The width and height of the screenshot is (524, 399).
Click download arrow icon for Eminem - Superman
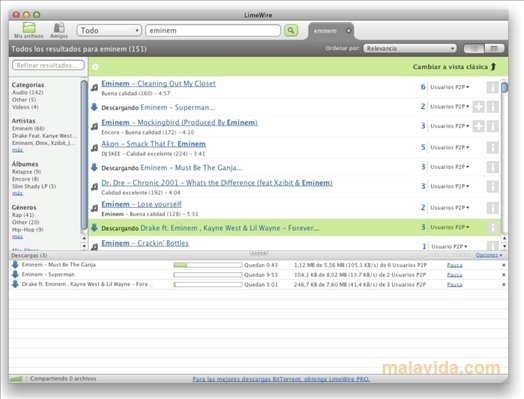click(x=94, y=107)
